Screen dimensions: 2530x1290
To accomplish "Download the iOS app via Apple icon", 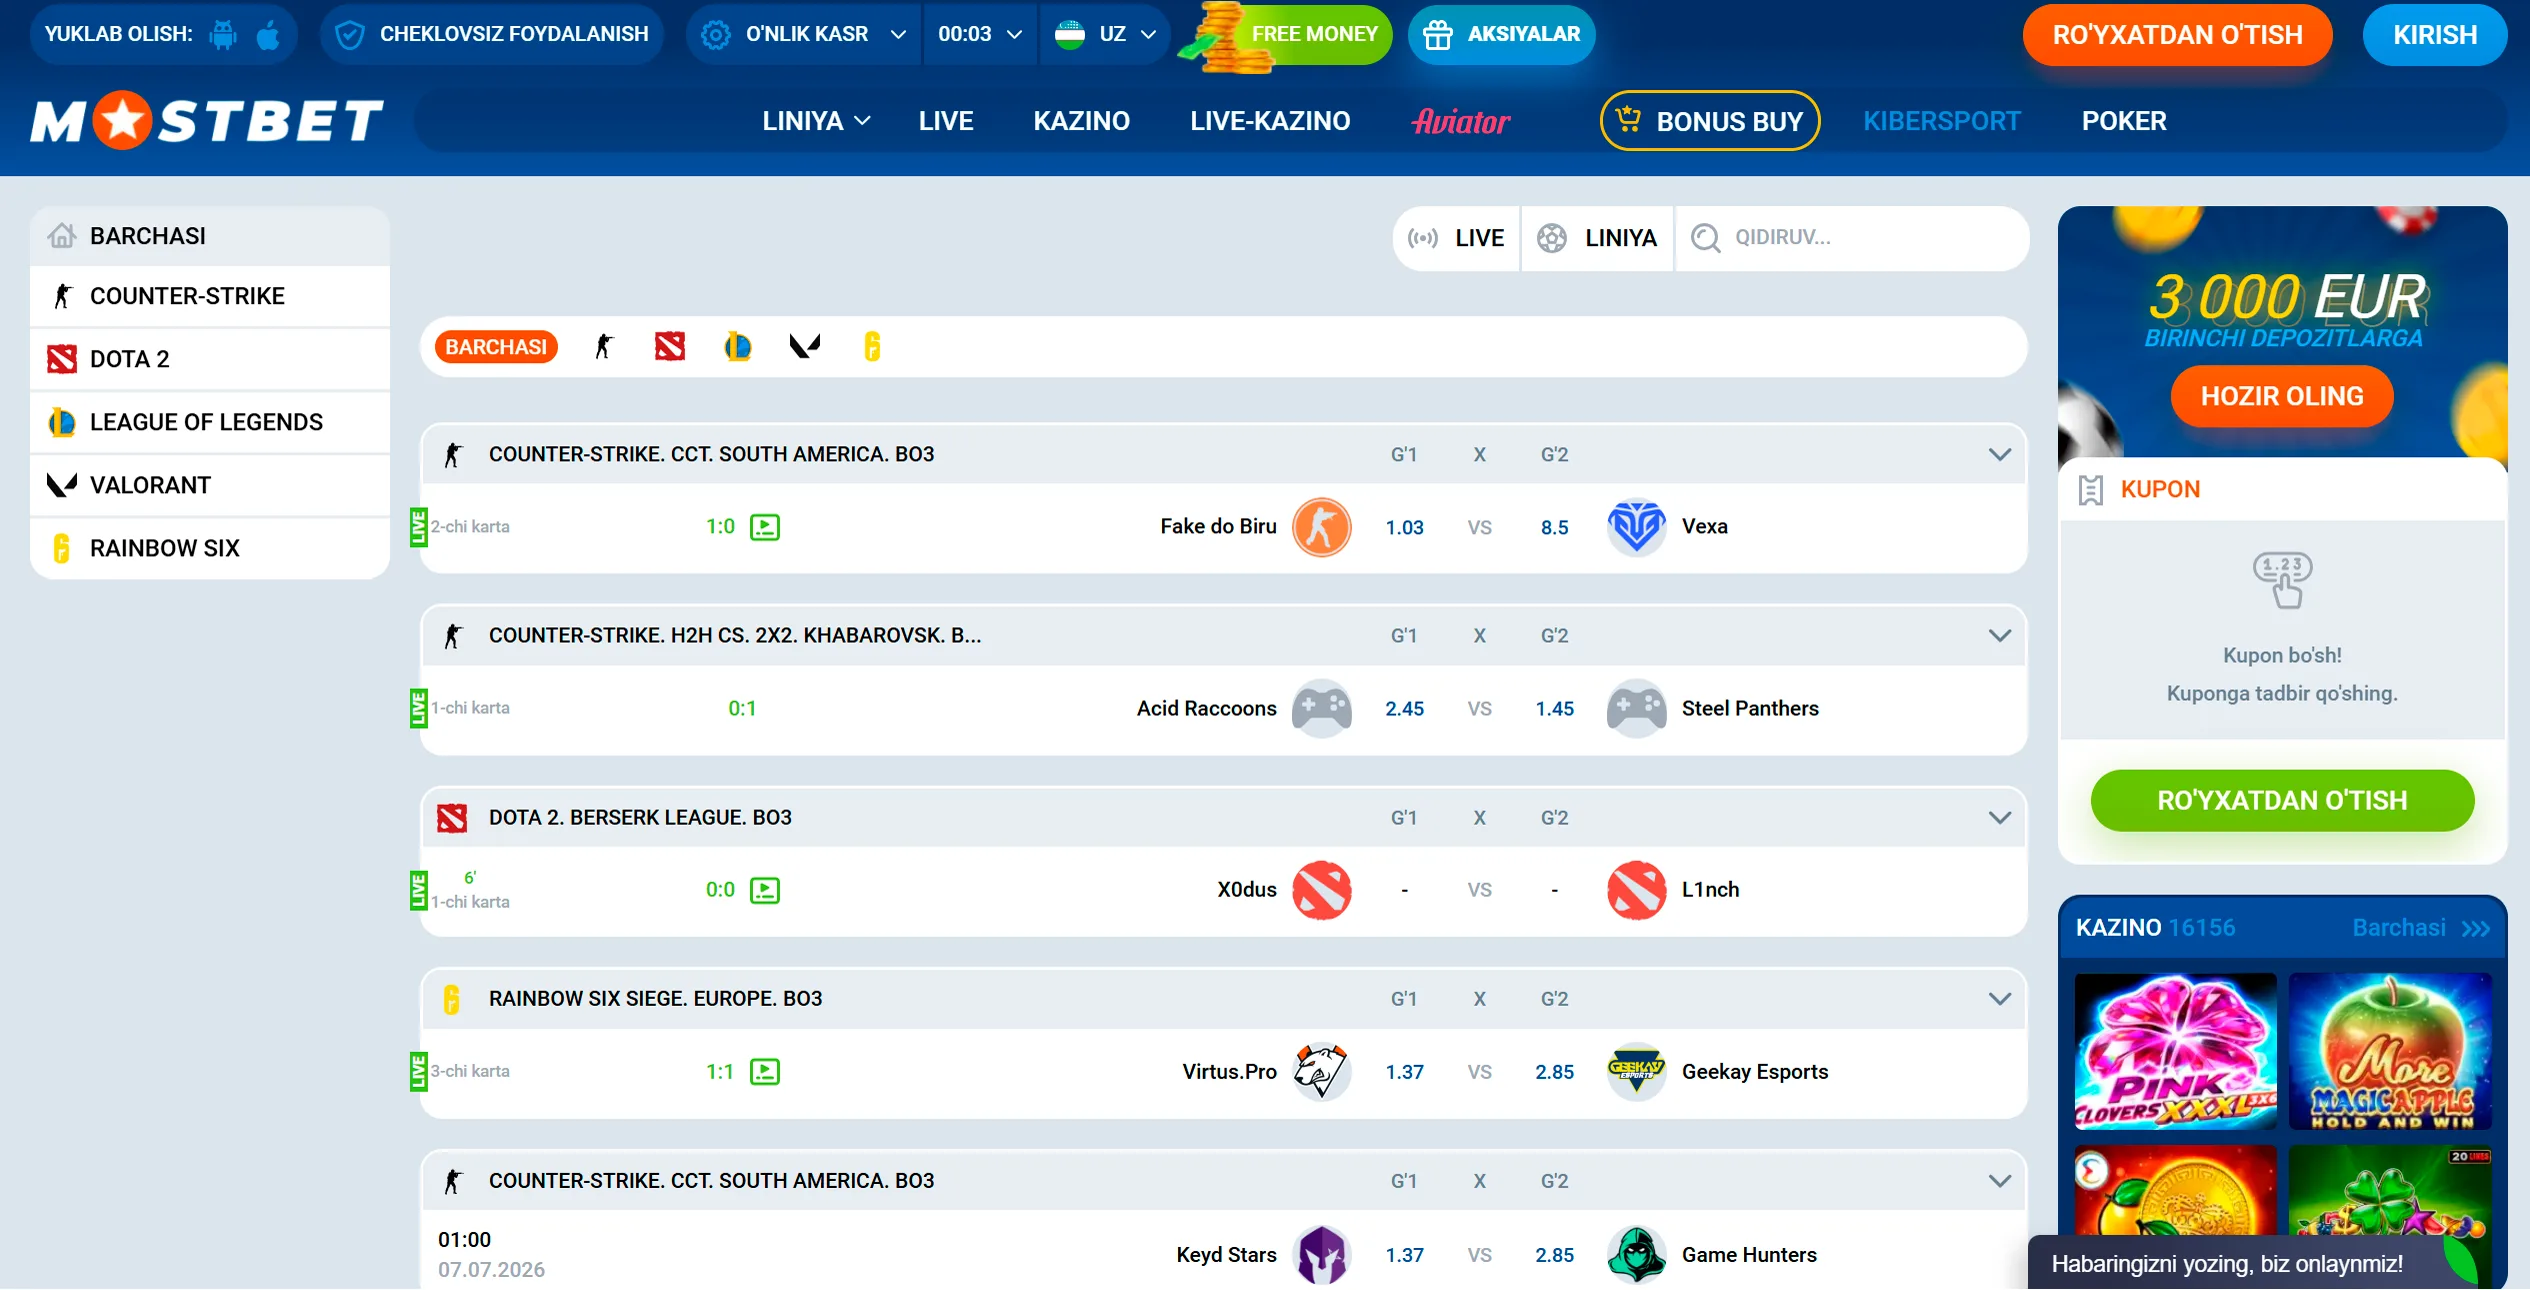I will tap(268, 35).
